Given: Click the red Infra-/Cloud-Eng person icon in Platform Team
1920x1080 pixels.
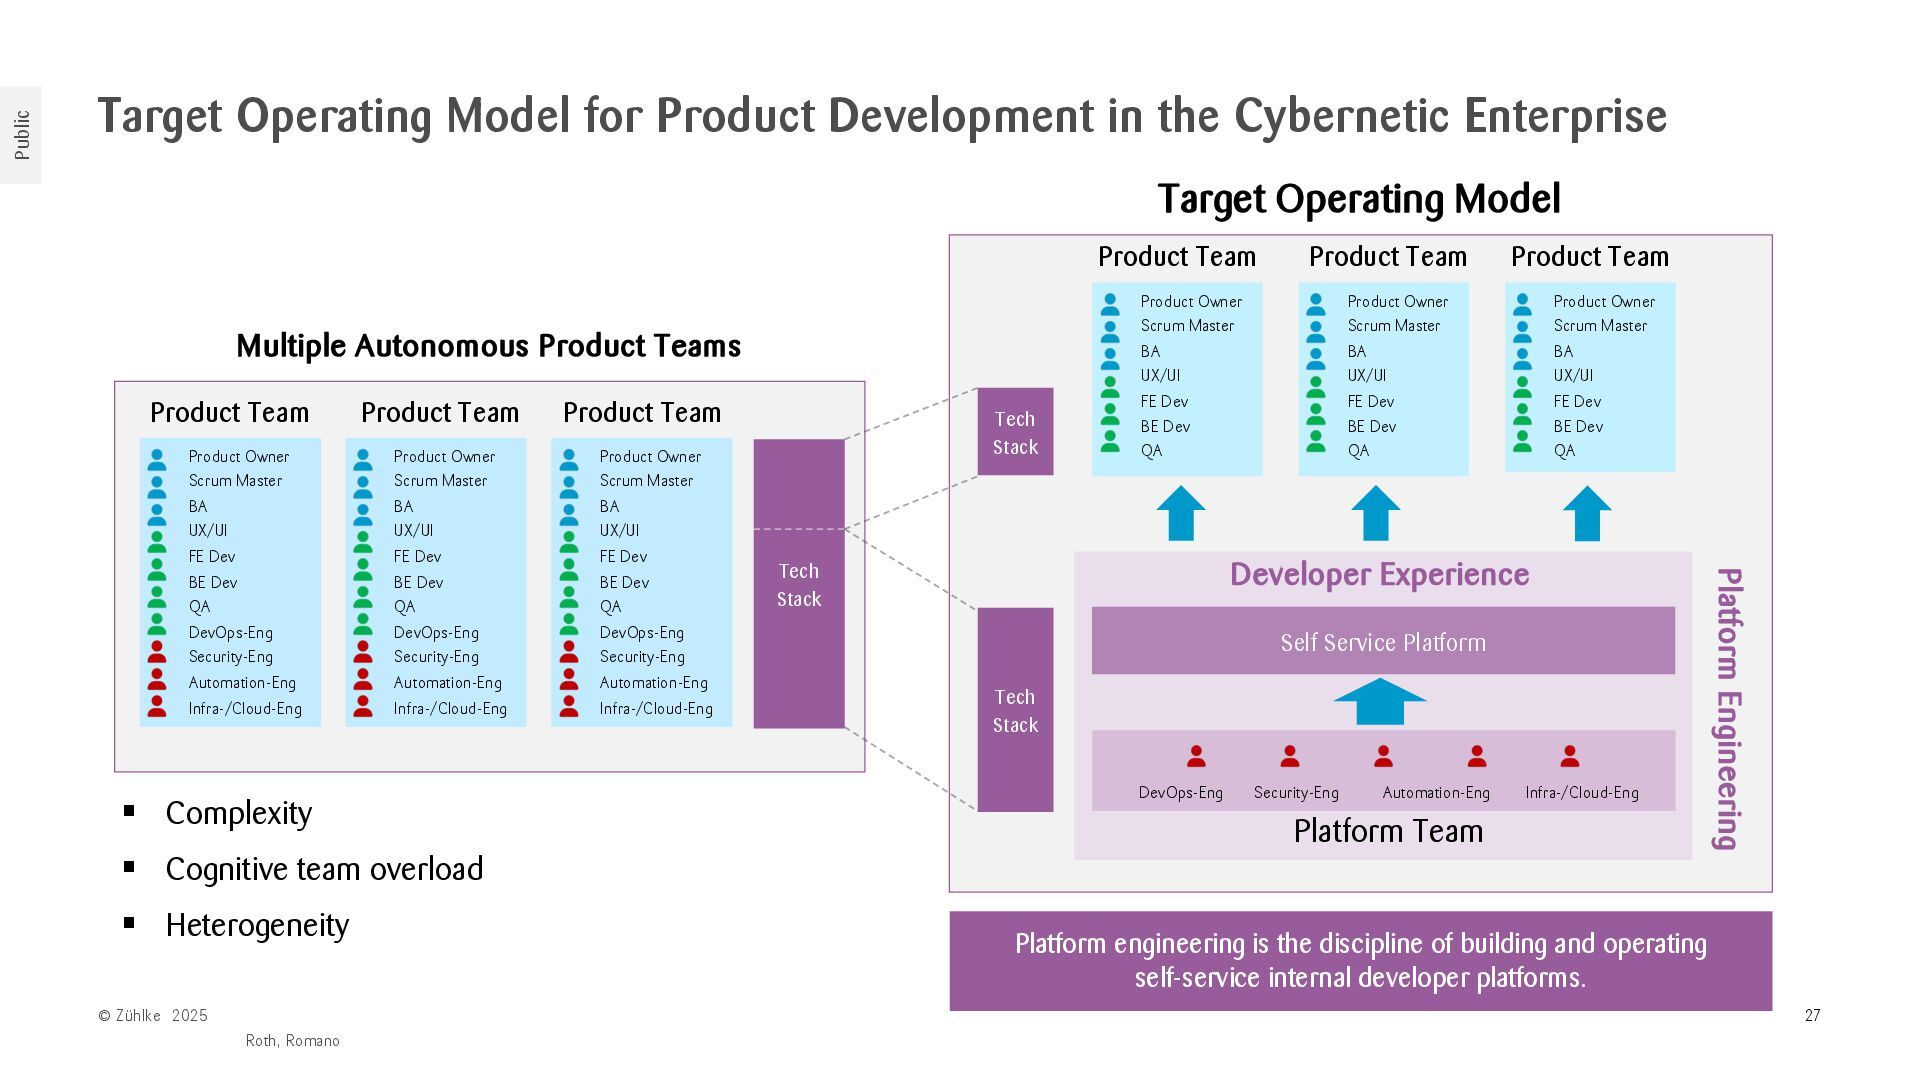Looking at the screenshot, I should click(1570, 757).
